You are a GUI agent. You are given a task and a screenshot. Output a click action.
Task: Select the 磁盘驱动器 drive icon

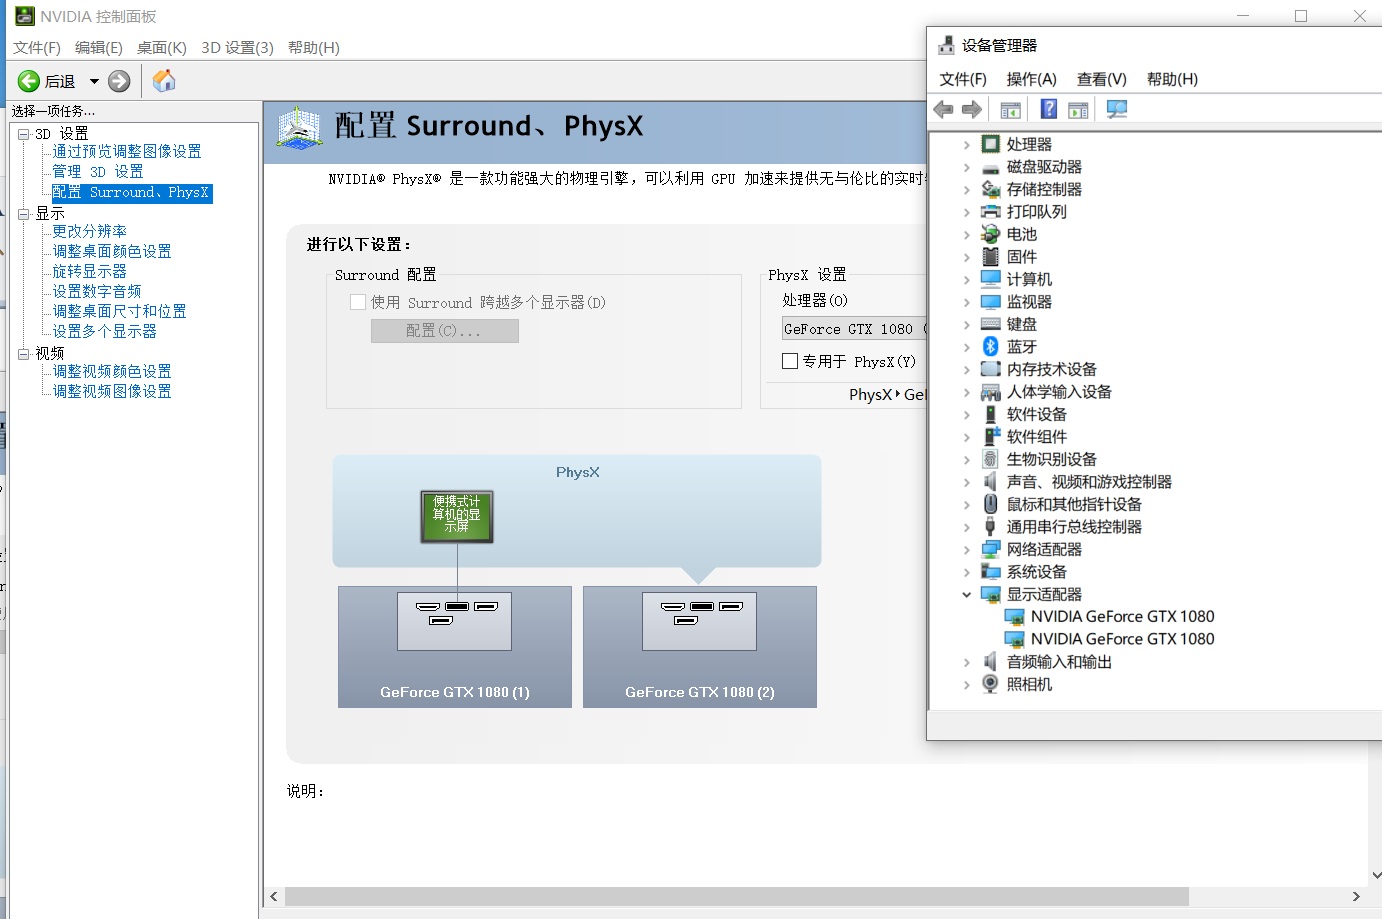coord(990,167)
